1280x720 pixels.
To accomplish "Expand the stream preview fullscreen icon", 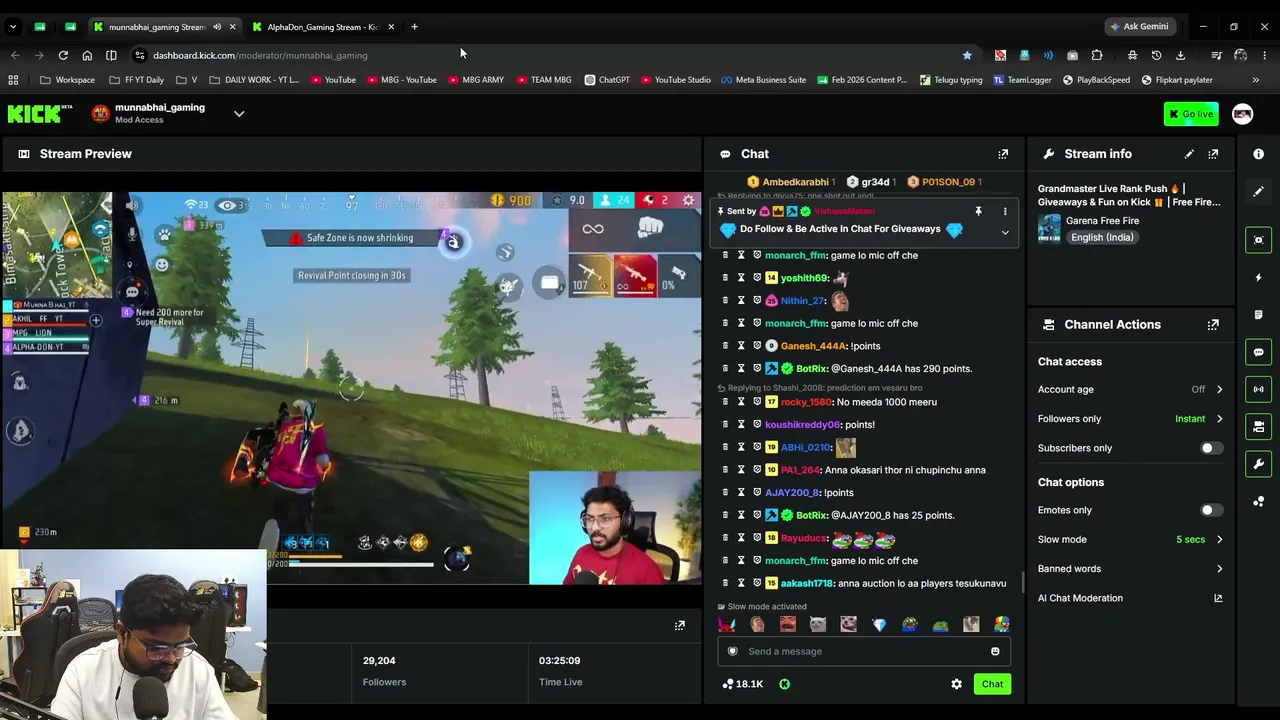I will [x=680, y=626].
